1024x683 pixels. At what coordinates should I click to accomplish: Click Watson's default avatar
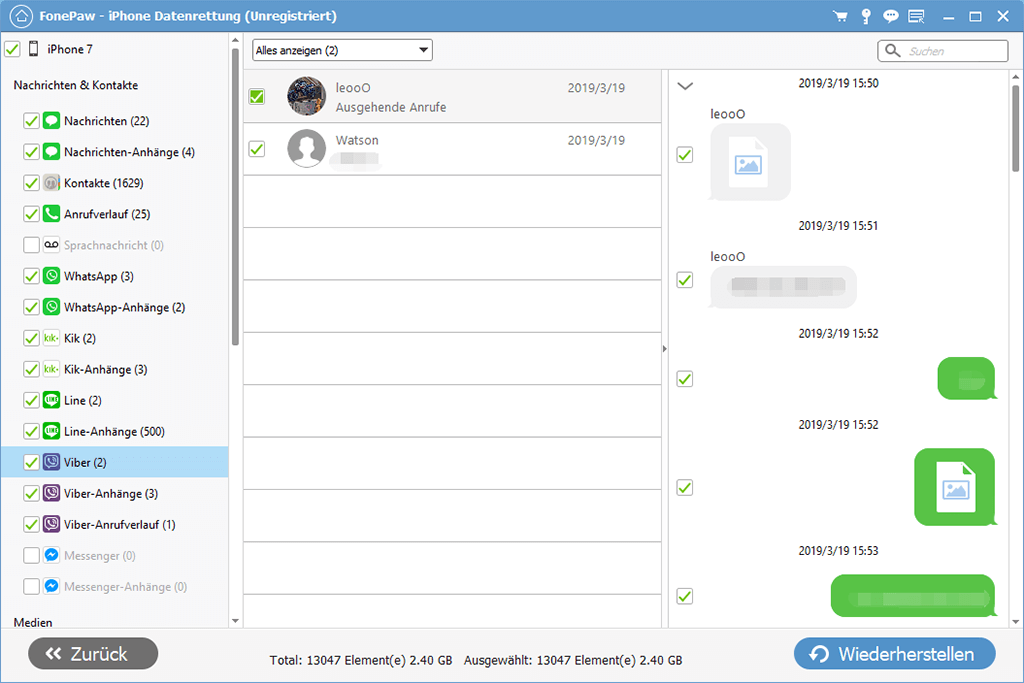306,148
